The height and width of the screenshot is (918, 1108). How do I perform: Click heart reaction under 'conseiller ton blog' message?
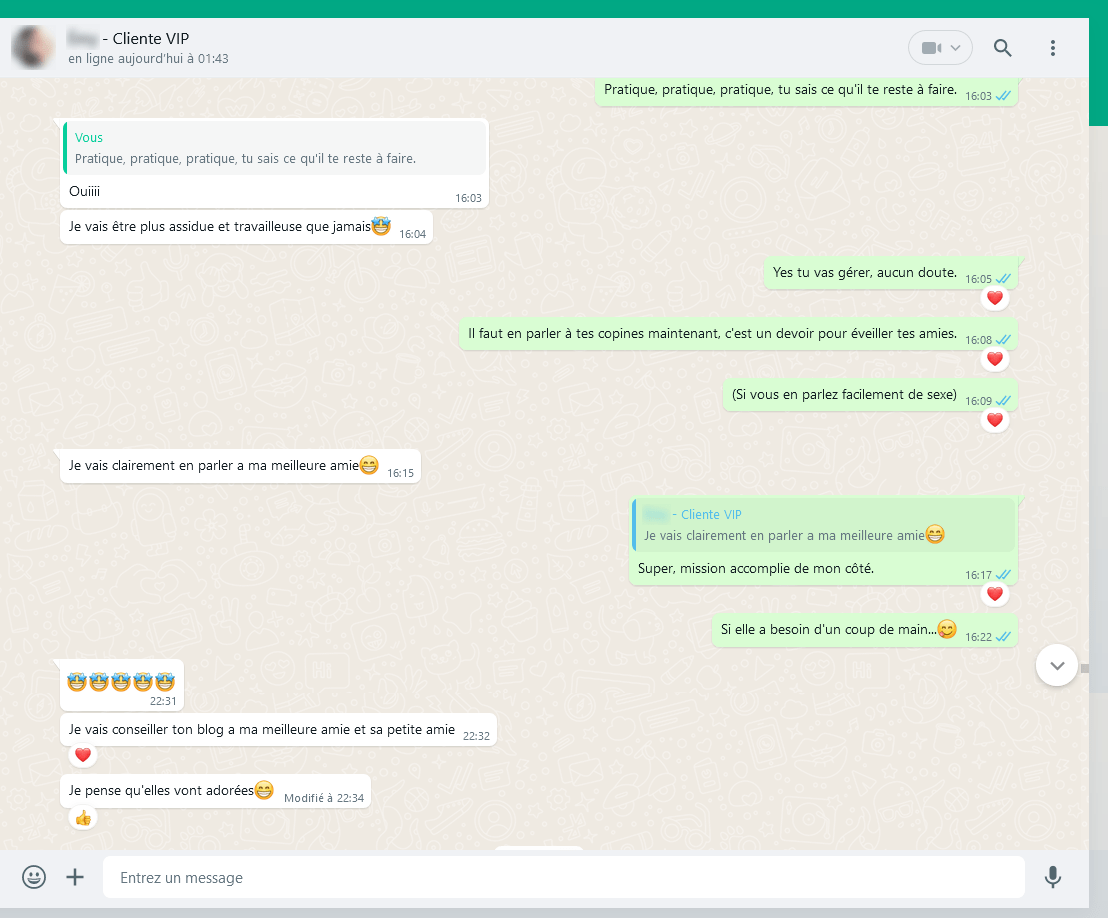(83, 755)
